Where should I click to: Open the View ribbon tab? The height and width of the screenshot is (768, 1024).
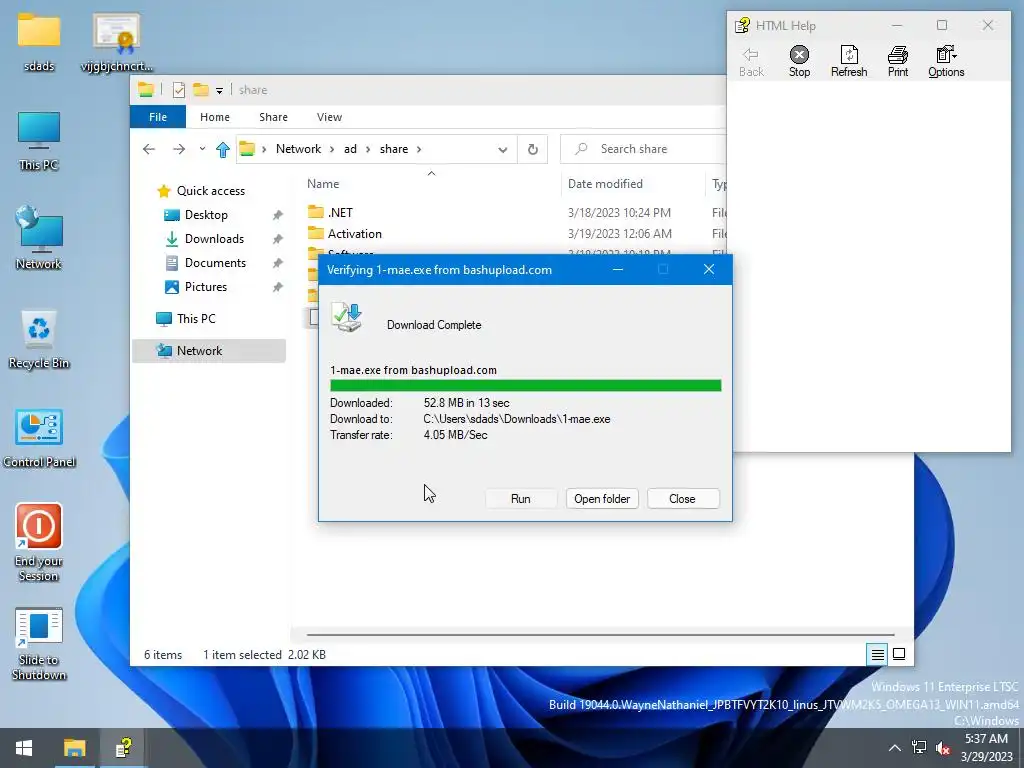pyautogui.click(x=329, y=117)
